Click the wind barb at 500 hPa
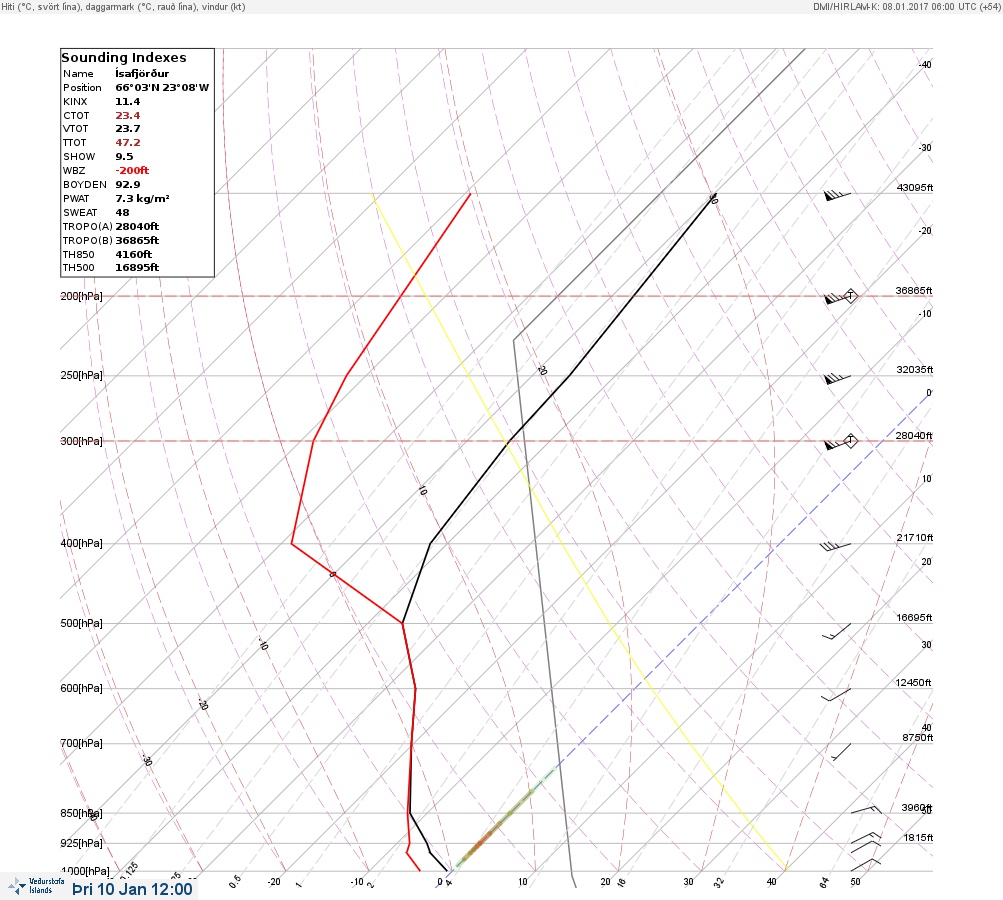This screenshot has height=900, width=1003. [836, 631]
